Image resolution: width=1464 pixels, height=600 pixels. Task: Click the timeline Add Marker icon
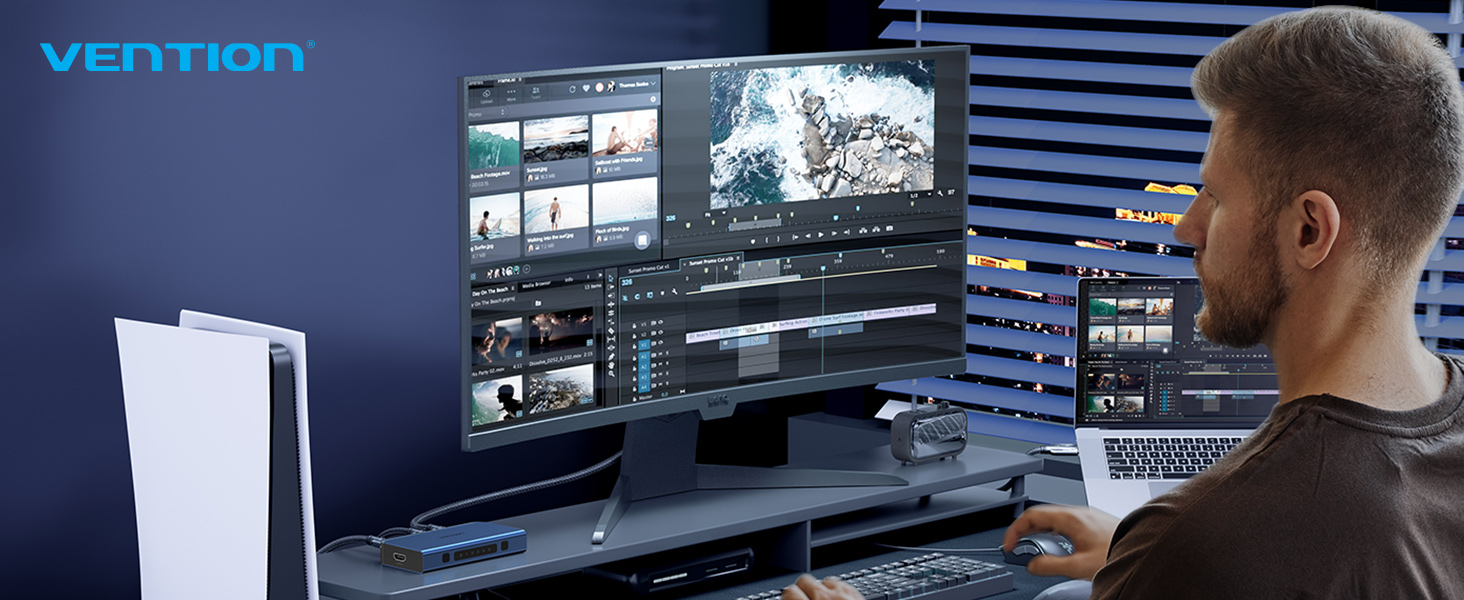tap(662, 293)
